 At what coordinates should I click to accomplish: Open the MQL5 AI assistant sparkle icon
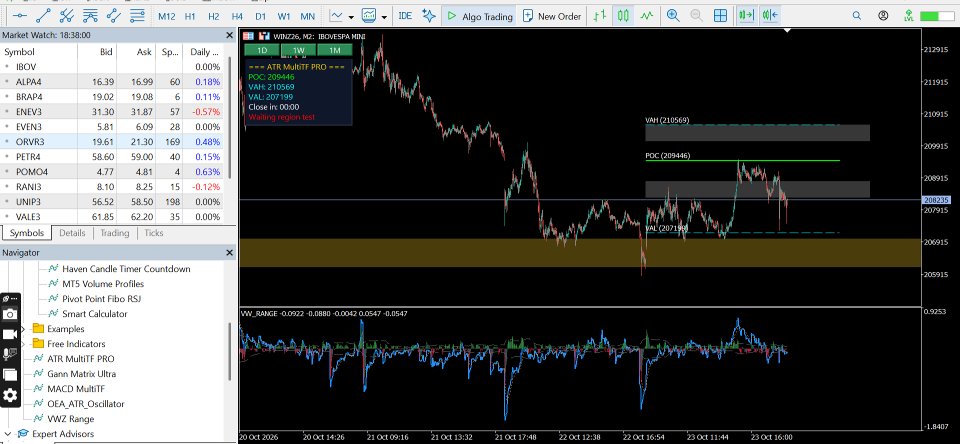pyautogui.click(x=429, y=16)
